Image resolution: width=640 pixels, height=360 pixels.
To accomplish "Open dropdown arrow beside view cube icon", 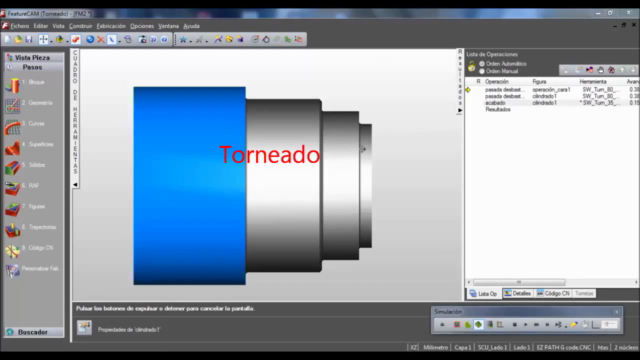I will (67, 41).
